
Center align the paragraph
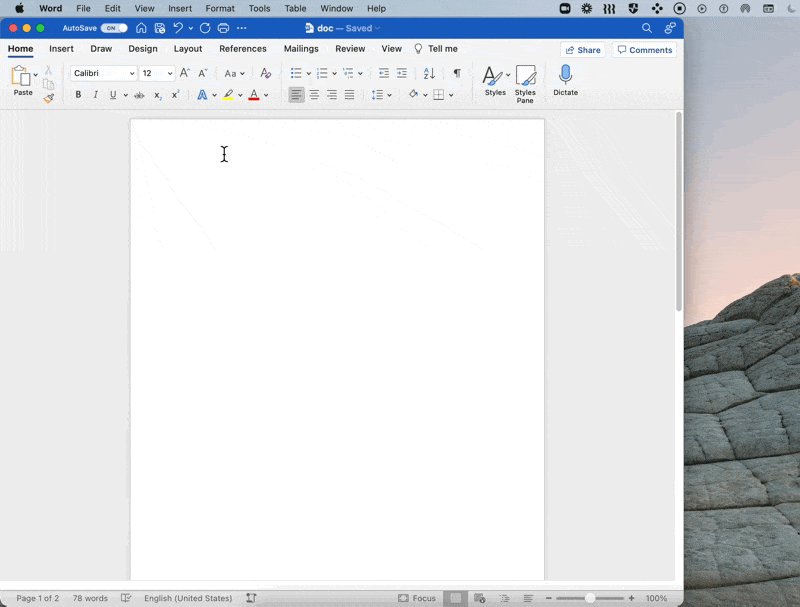point(315,95)
